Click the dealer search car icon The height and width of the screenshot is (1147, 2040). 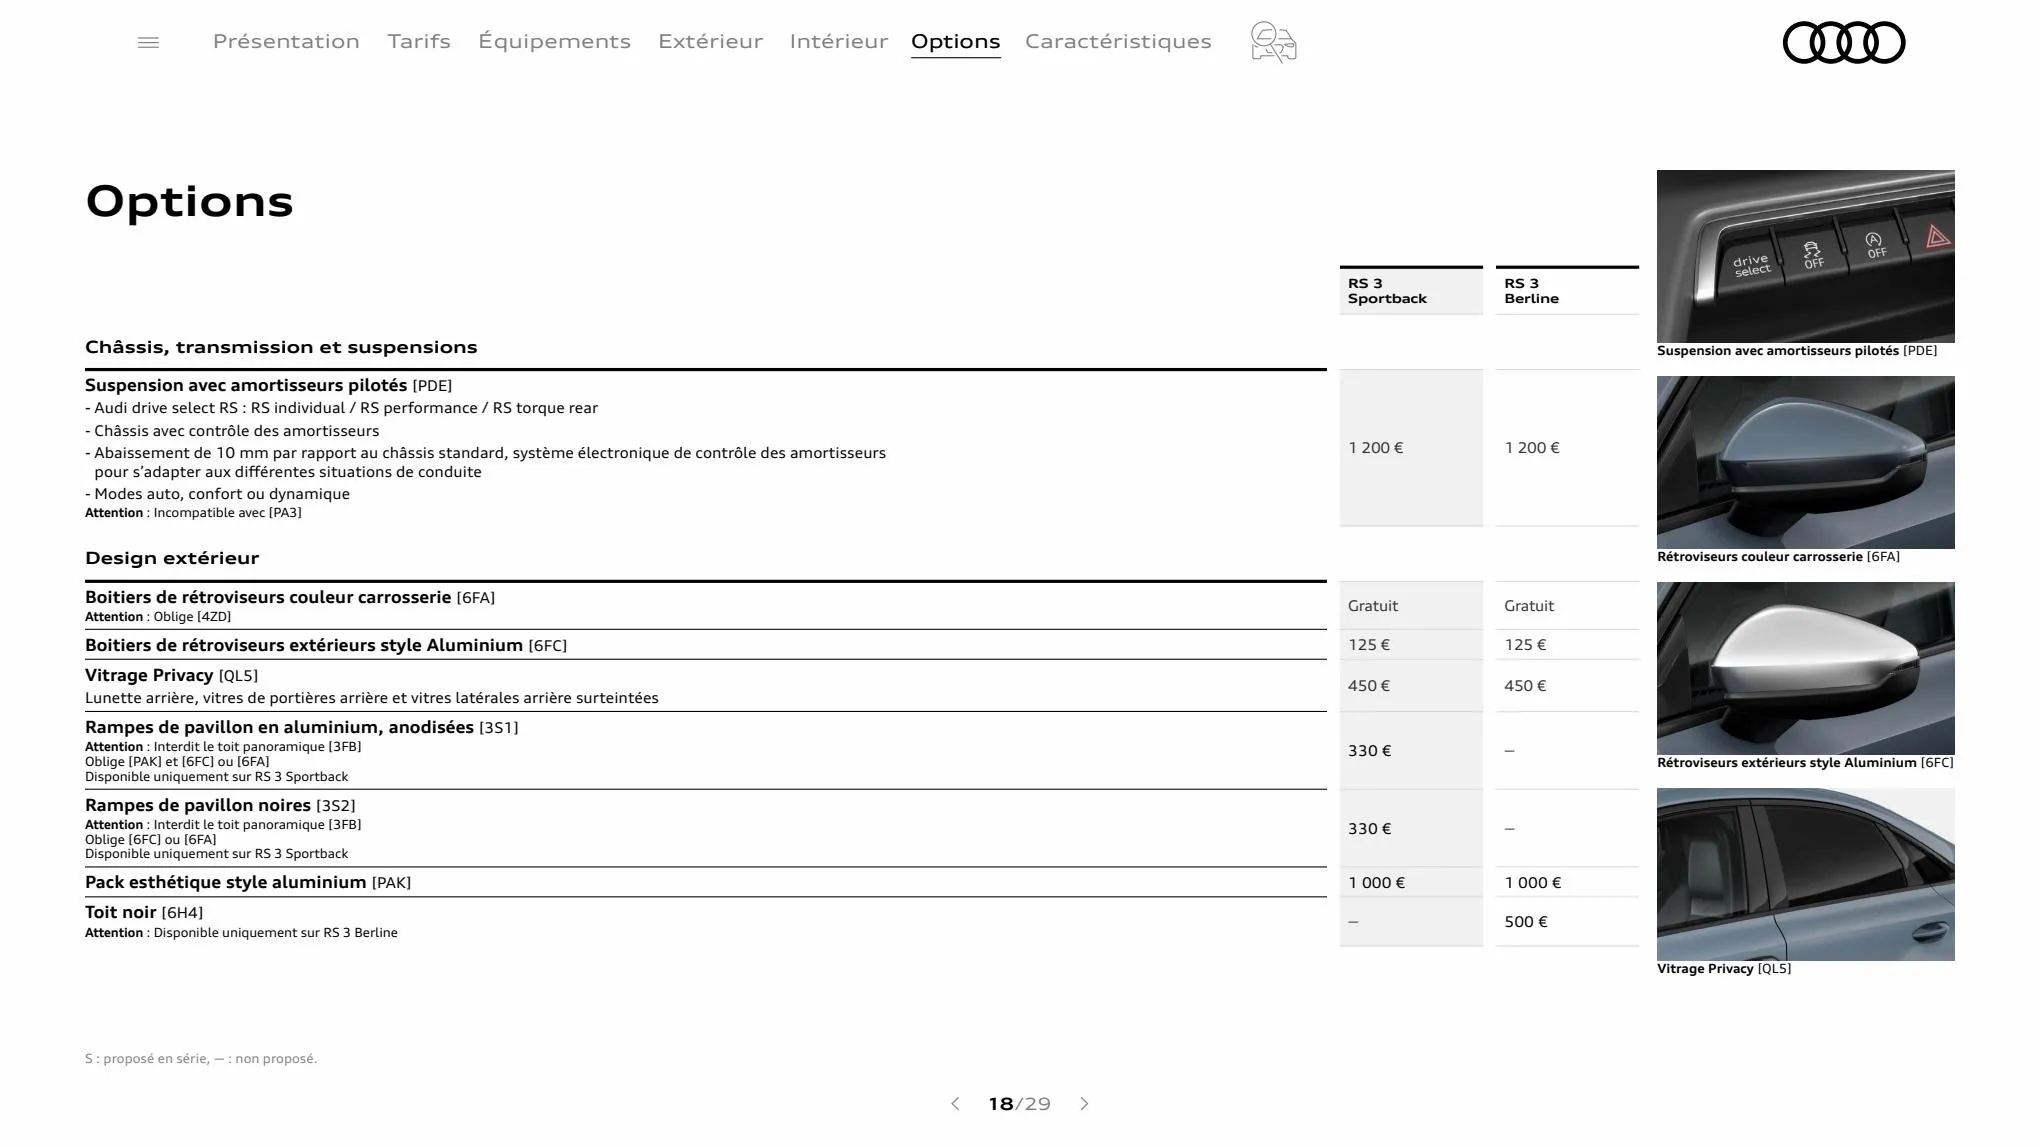1273,42
